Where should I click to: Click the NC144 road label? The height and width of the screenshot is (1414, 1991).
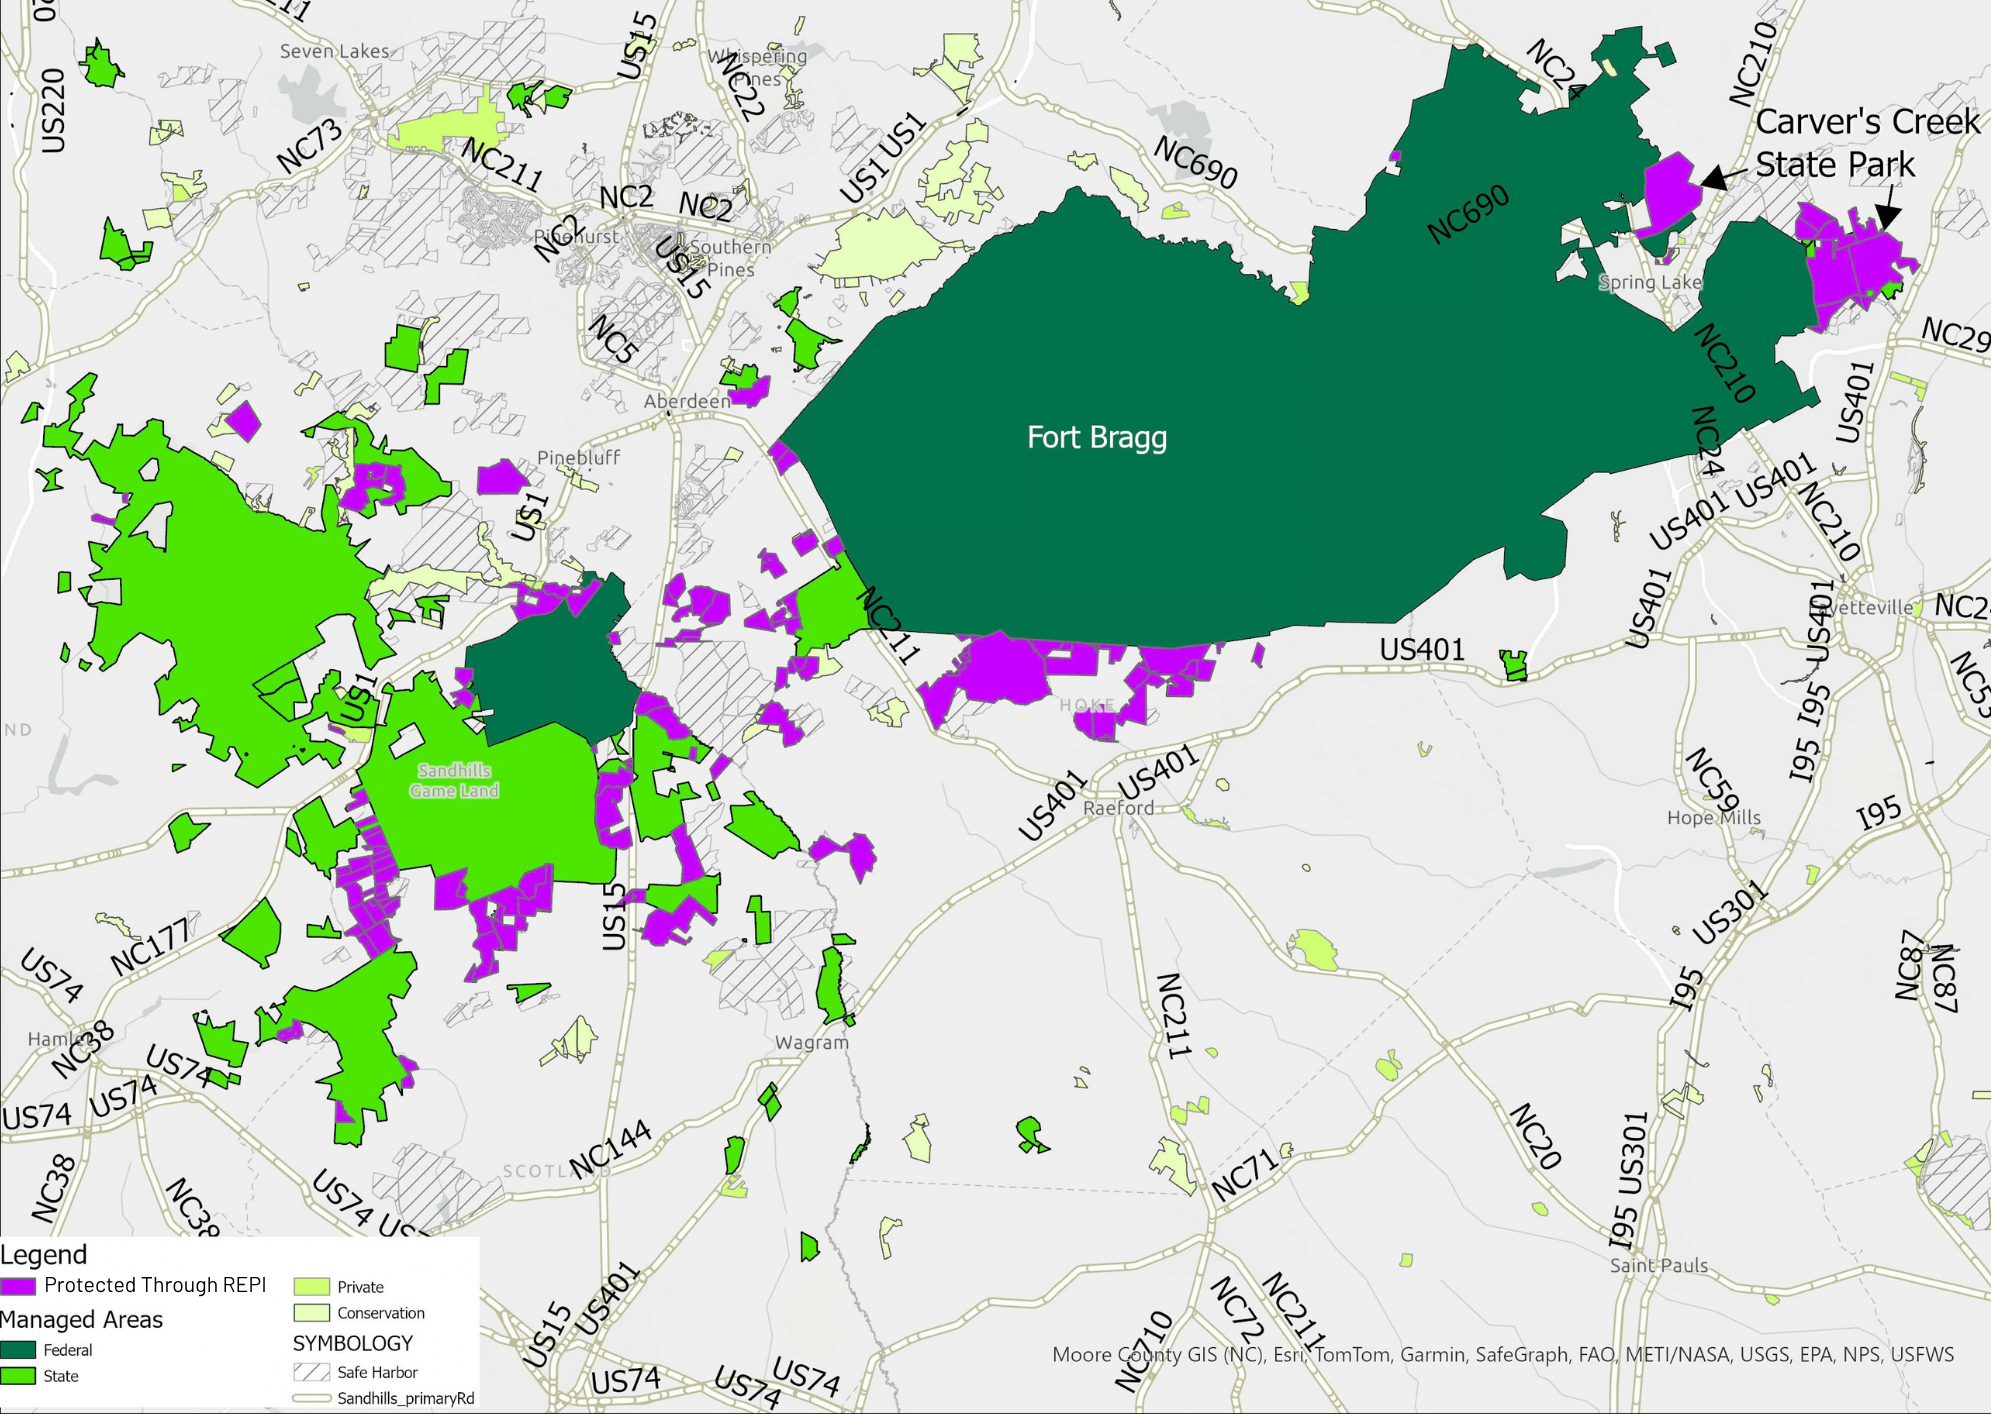pyautogui.click(x=610, y=1148)
